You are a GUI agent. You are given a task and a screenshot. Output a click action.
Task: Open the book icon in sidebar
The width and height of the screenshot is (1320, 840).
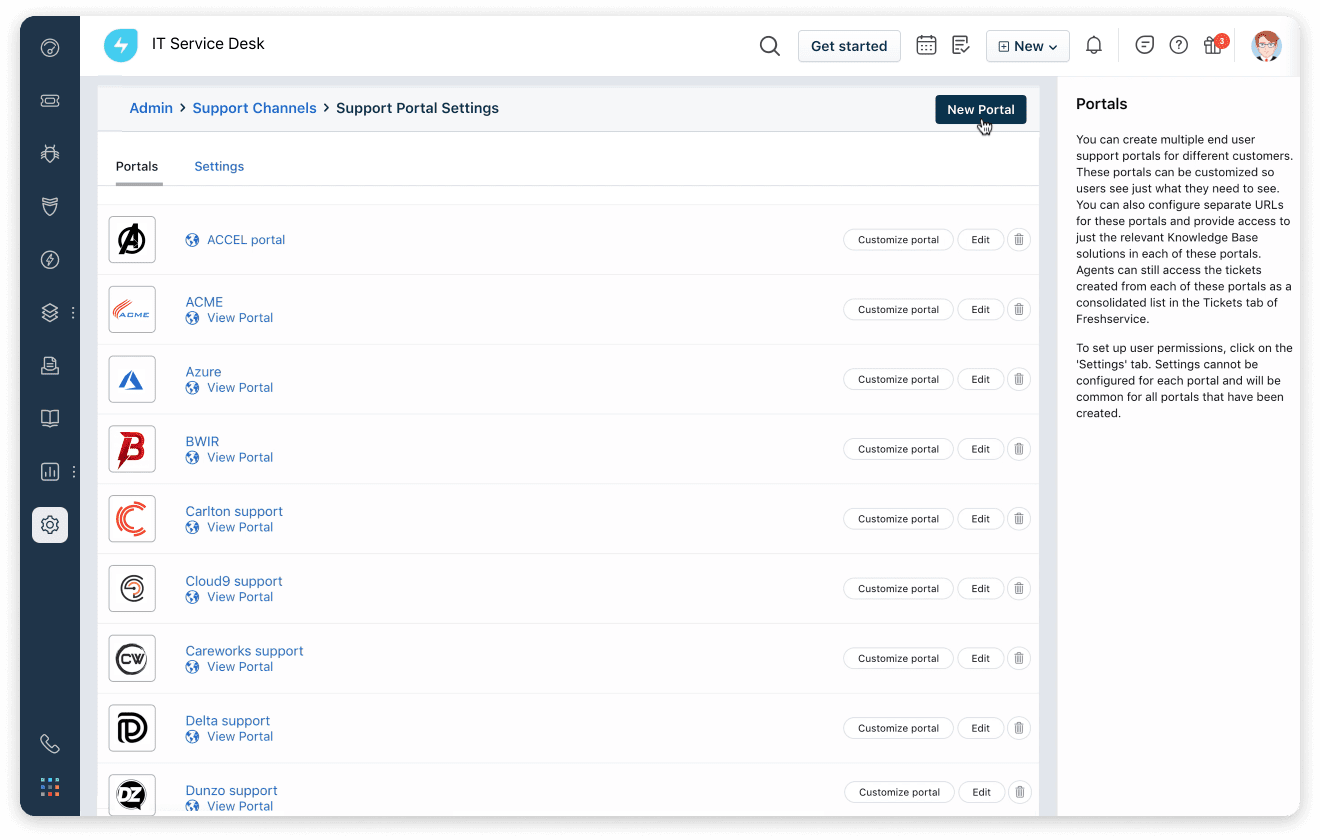point(50,418)
